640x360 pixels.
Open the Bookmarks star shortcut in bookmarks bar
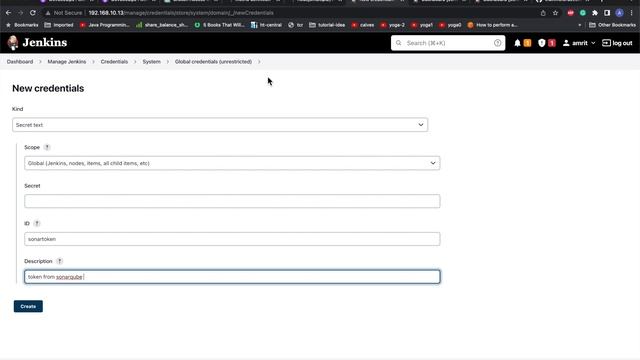click(x=22, y=25)
